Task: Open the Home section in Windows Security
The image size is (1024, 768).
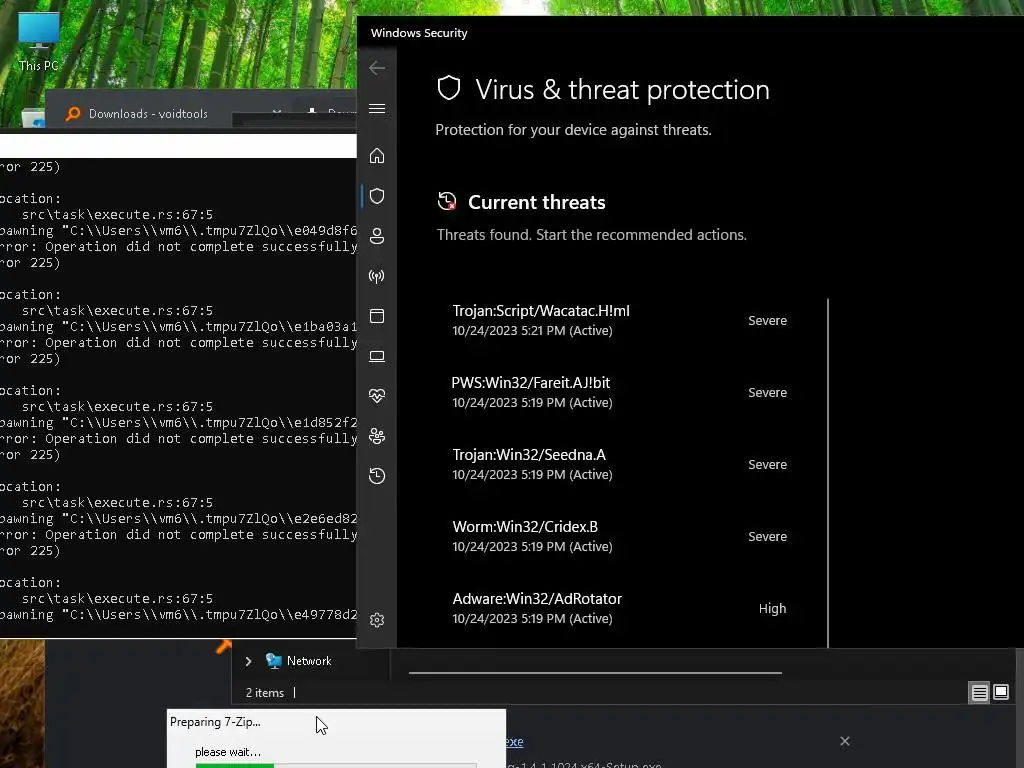Action: 377,156
